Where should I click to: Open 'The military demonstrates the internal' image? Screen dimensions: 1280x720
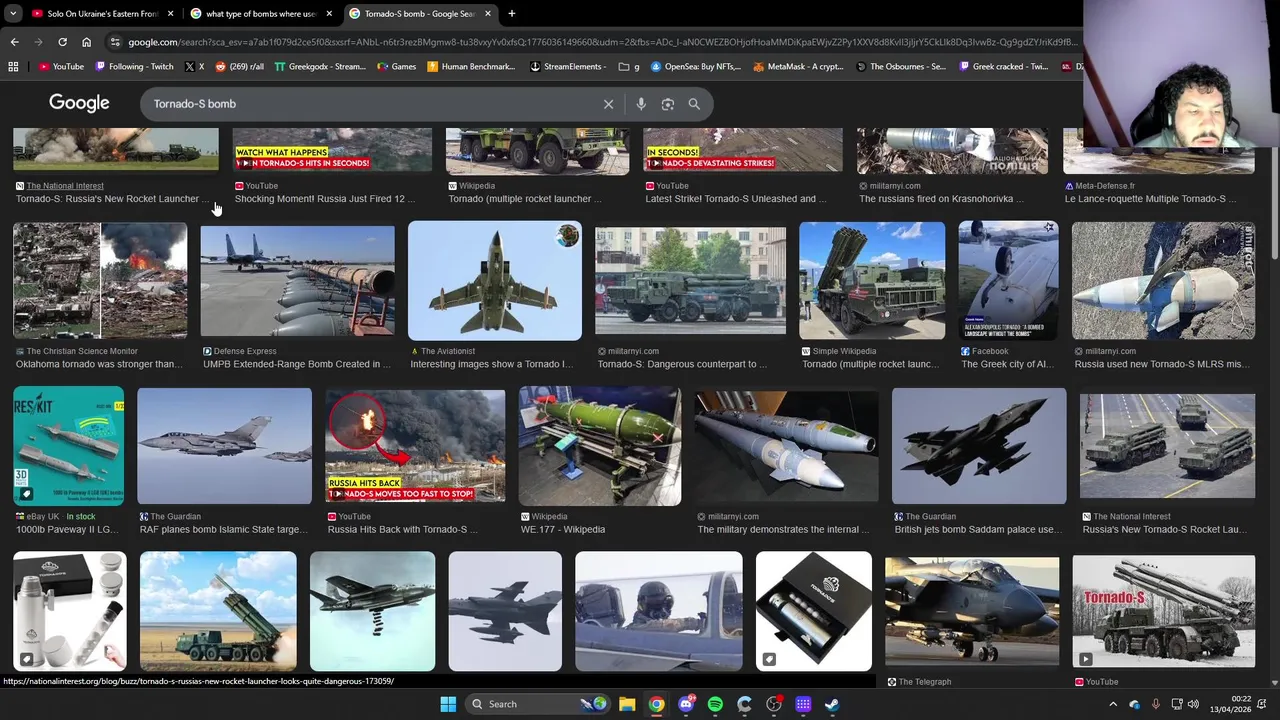(786, 446)
